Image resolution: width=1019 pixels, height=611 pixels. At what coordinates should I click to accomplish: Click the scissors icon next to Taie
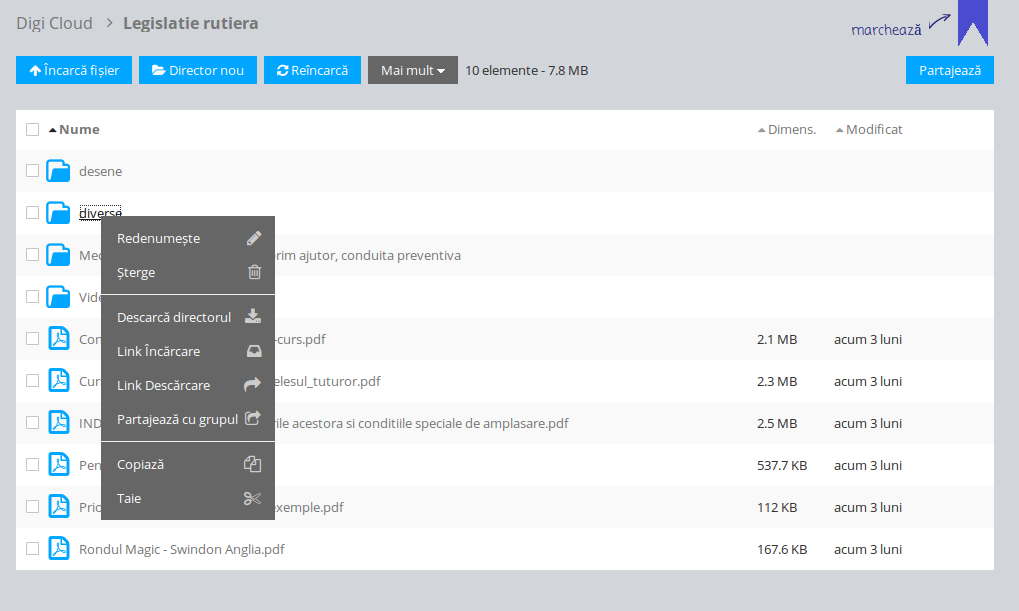253,498
